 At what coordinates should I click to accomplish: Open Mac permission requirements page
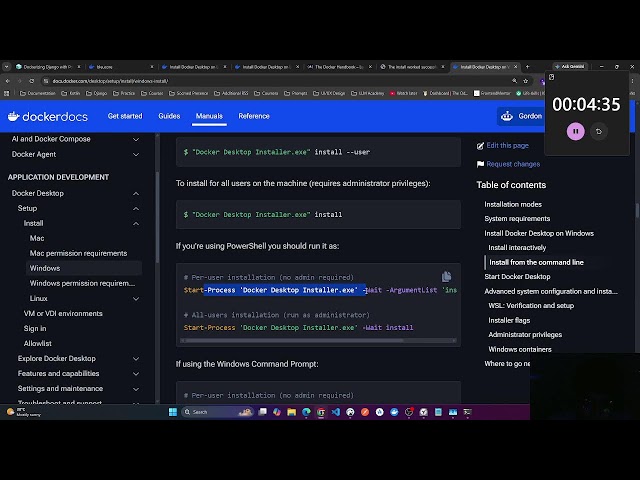(x=78, y=253)
